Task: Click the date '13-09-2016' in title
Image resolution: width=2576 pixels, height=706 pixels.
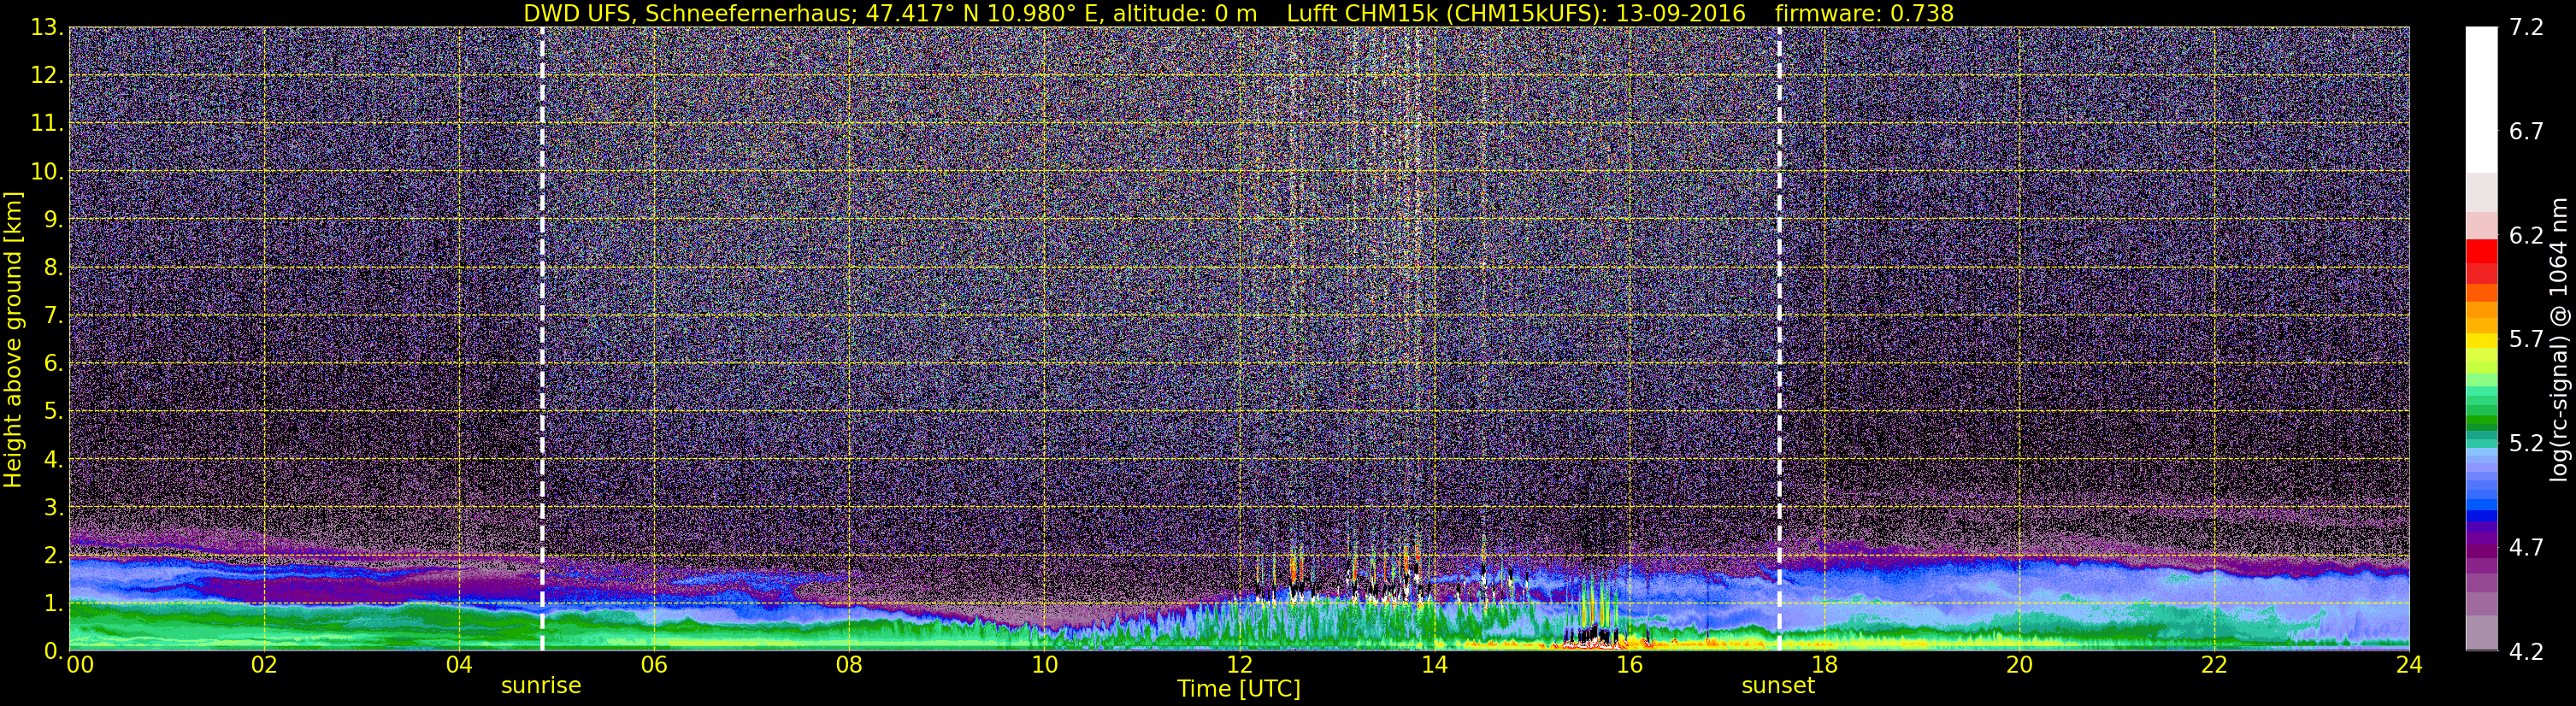Action: point(1681,13)
